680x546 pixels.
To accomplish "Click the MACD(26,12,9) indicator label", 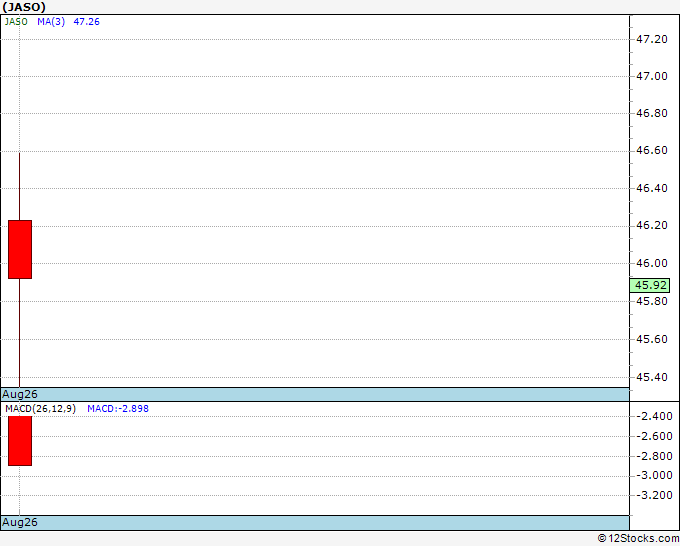I will (40, 409).
